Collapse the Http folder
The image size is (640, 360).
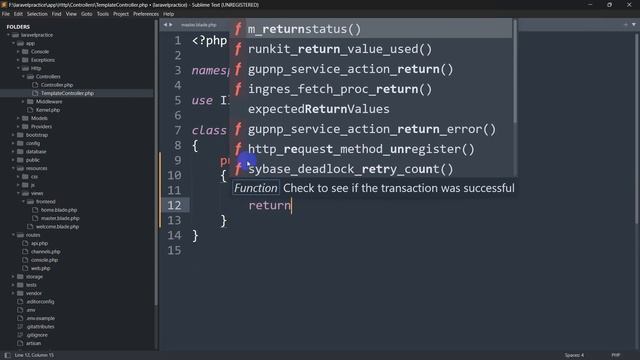point(18,68)
